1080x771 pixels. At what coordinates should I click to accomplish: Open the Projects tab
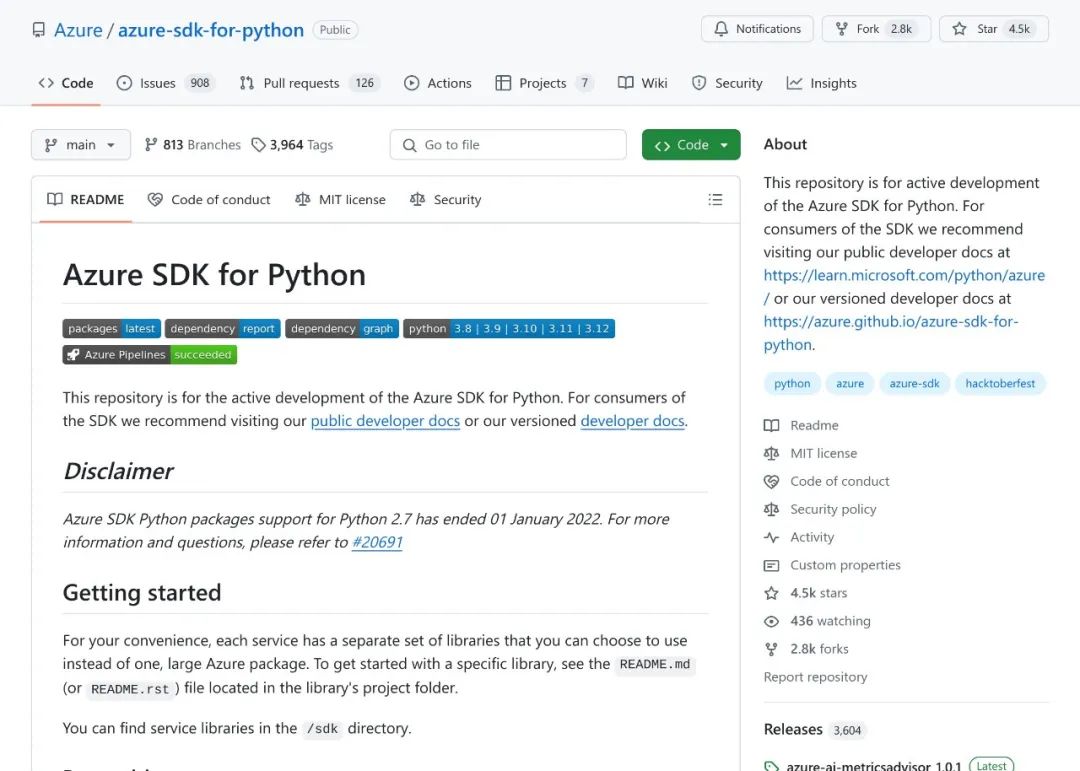544,83
